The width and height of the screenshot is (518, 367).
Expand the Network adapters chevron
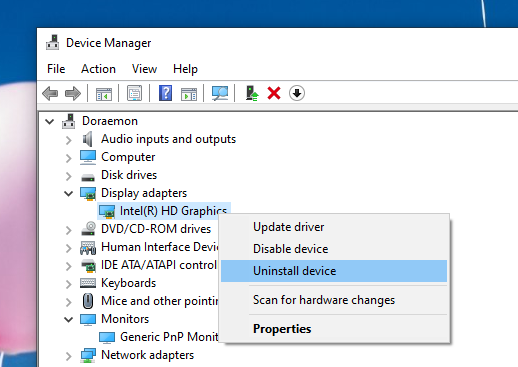click(x=69, y=356)
